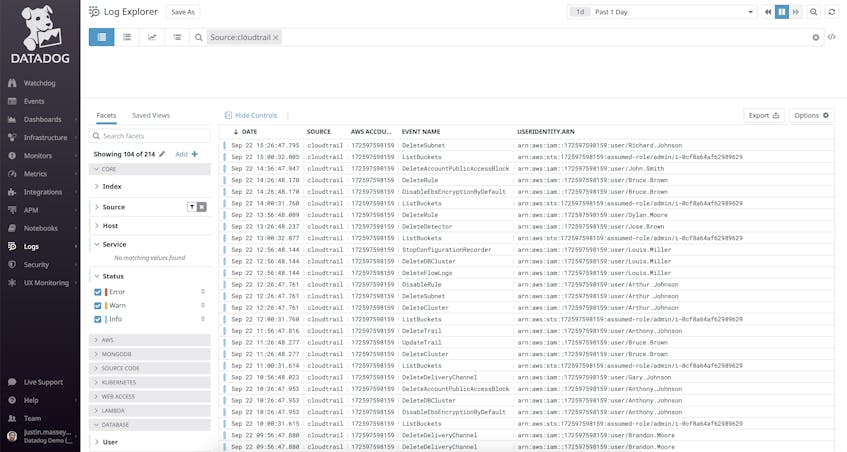Switch to the Saved Views tab
Image resolution: width=847 pixels, height=452 pixels.
[151, 116]
